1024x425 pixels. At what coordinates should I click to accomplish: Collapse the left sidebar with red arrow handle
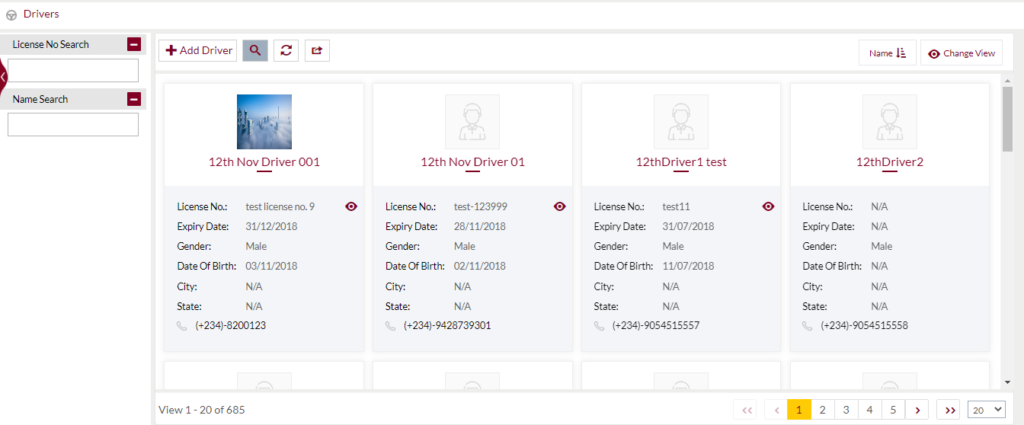click(3, 77)
